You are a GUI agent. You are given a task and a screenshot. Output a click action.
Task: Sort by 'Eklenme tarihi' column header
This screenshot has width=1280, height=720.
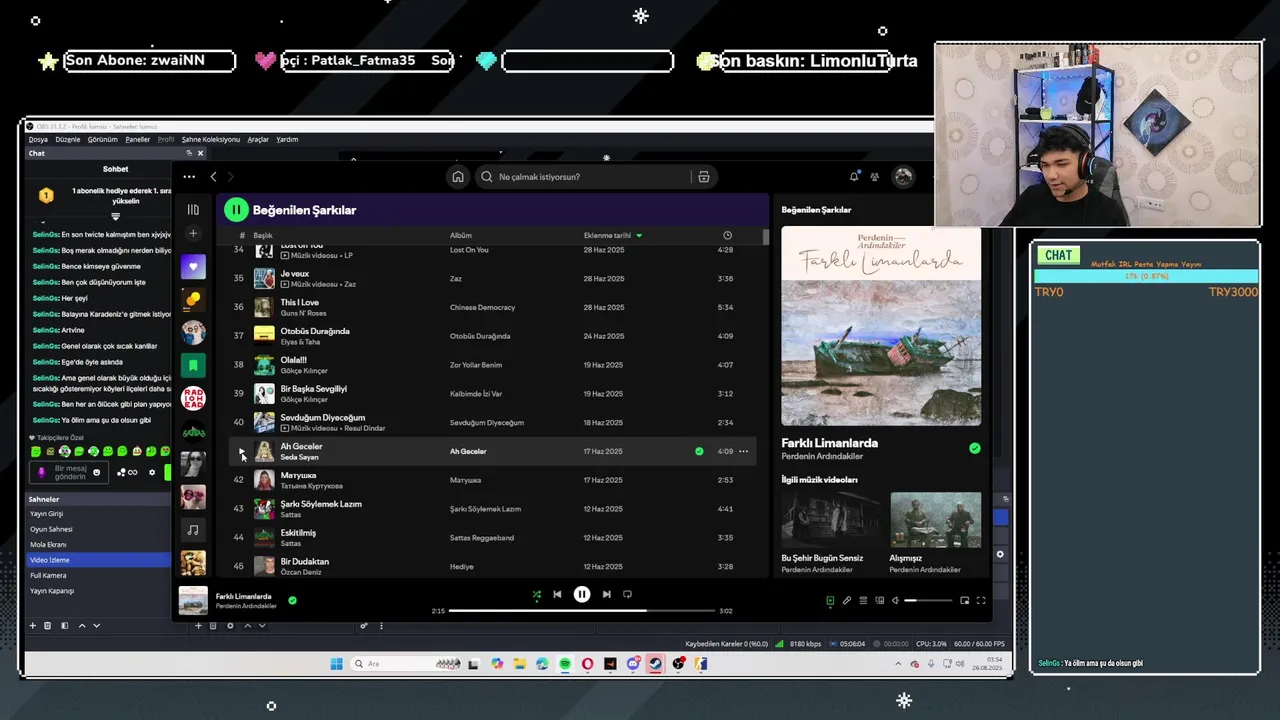click(612, 235)
